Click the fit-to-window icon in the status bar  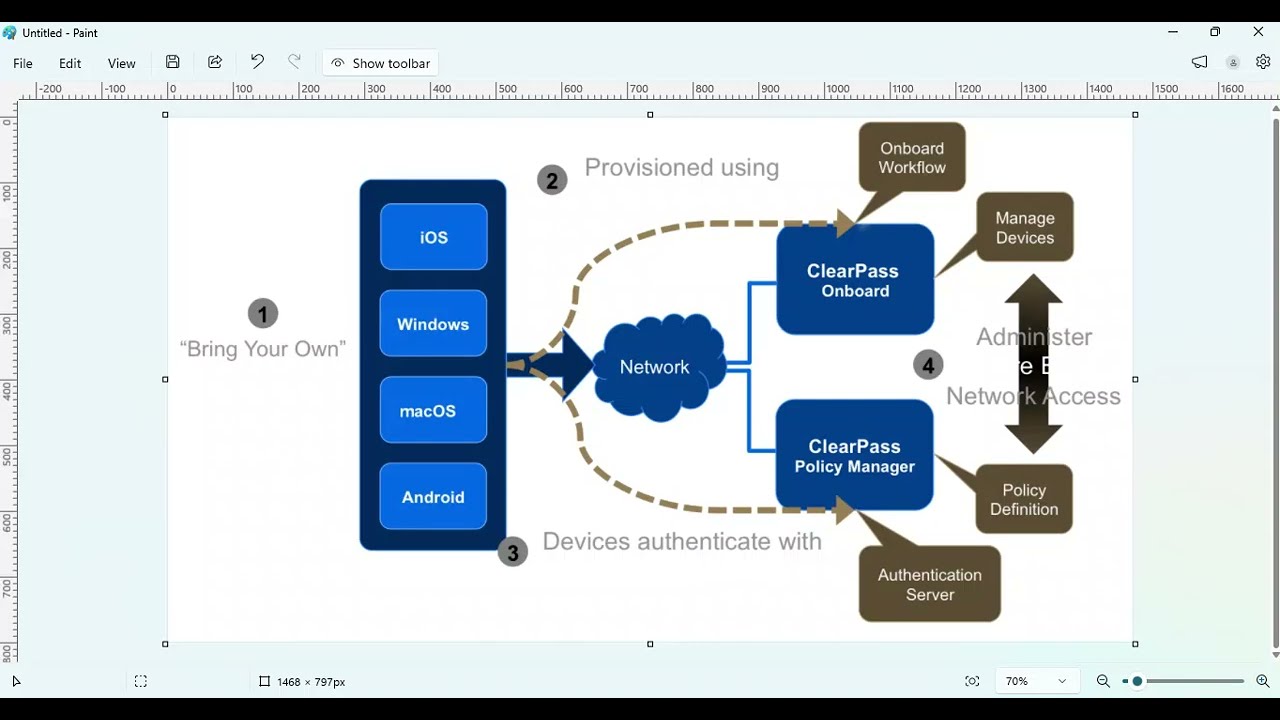[x=972, y=681]
